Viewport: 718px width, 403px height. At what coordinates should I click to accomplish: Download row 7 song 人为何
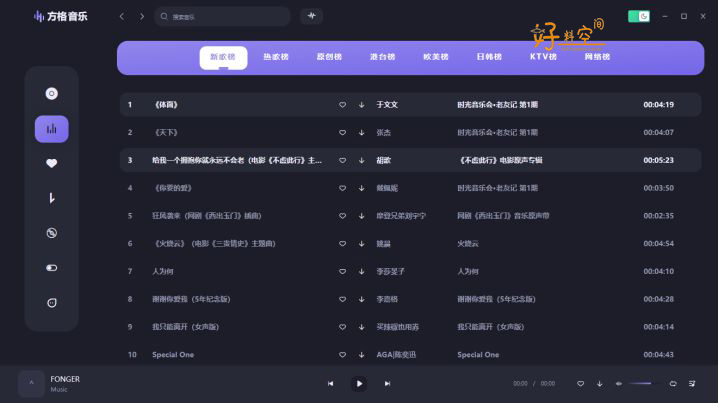click(x=362, y=272)
